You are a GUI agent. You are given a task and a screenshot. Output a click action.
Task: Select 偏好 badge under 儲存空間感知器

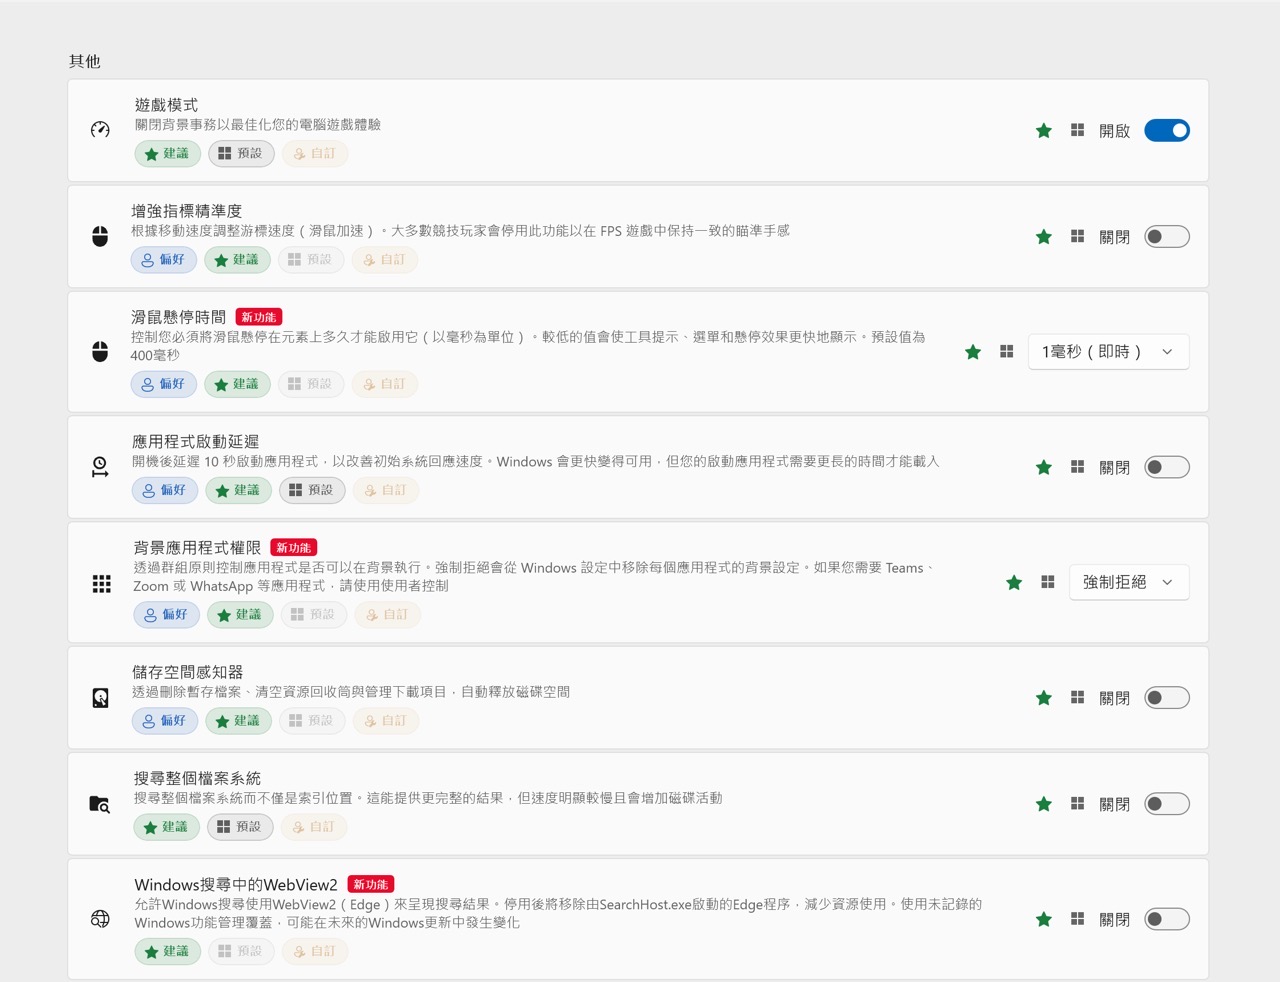(x=165, y=721)
